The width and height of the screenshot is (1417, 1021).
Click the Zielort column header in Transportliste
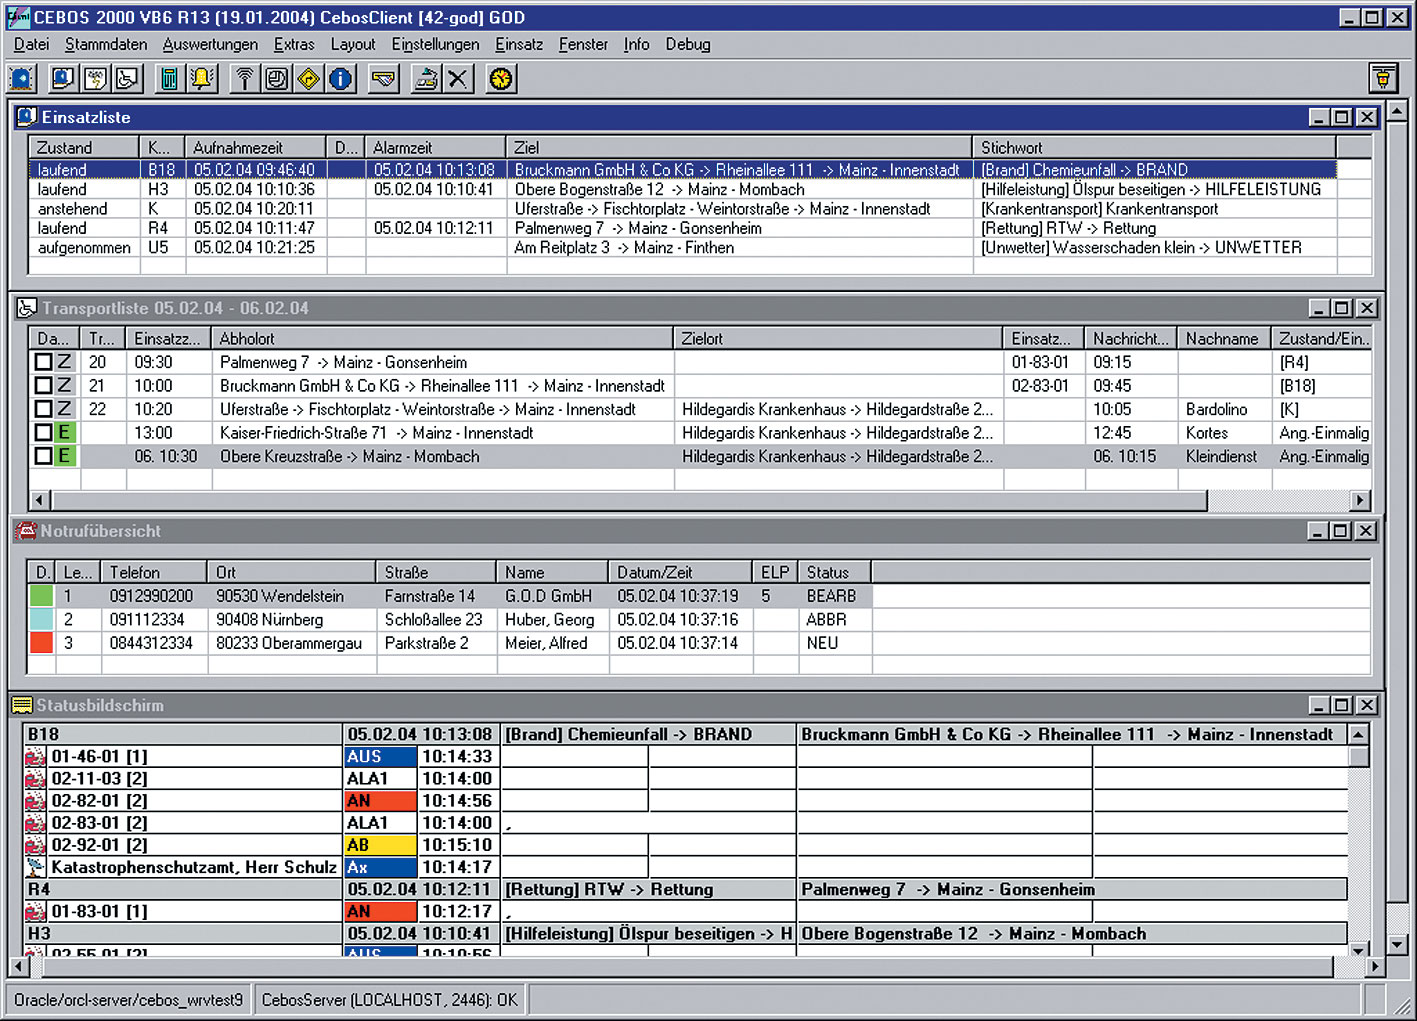click(836, 339)
